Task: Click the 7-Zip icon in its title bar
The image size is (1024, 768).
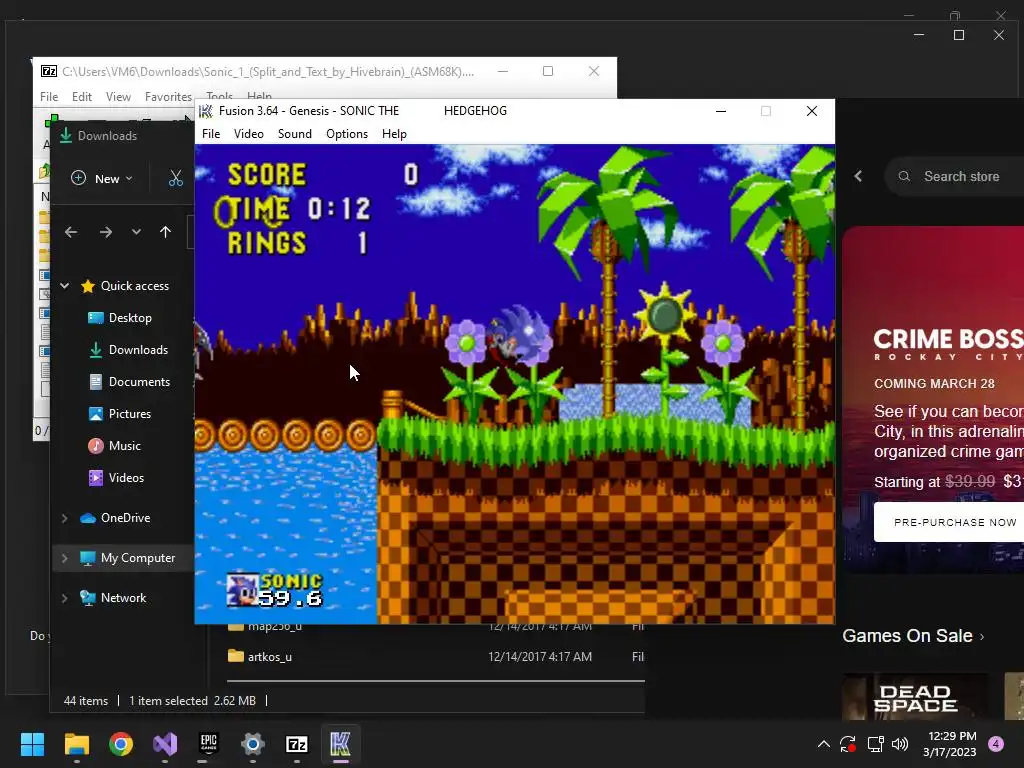Action: (49, 71)
